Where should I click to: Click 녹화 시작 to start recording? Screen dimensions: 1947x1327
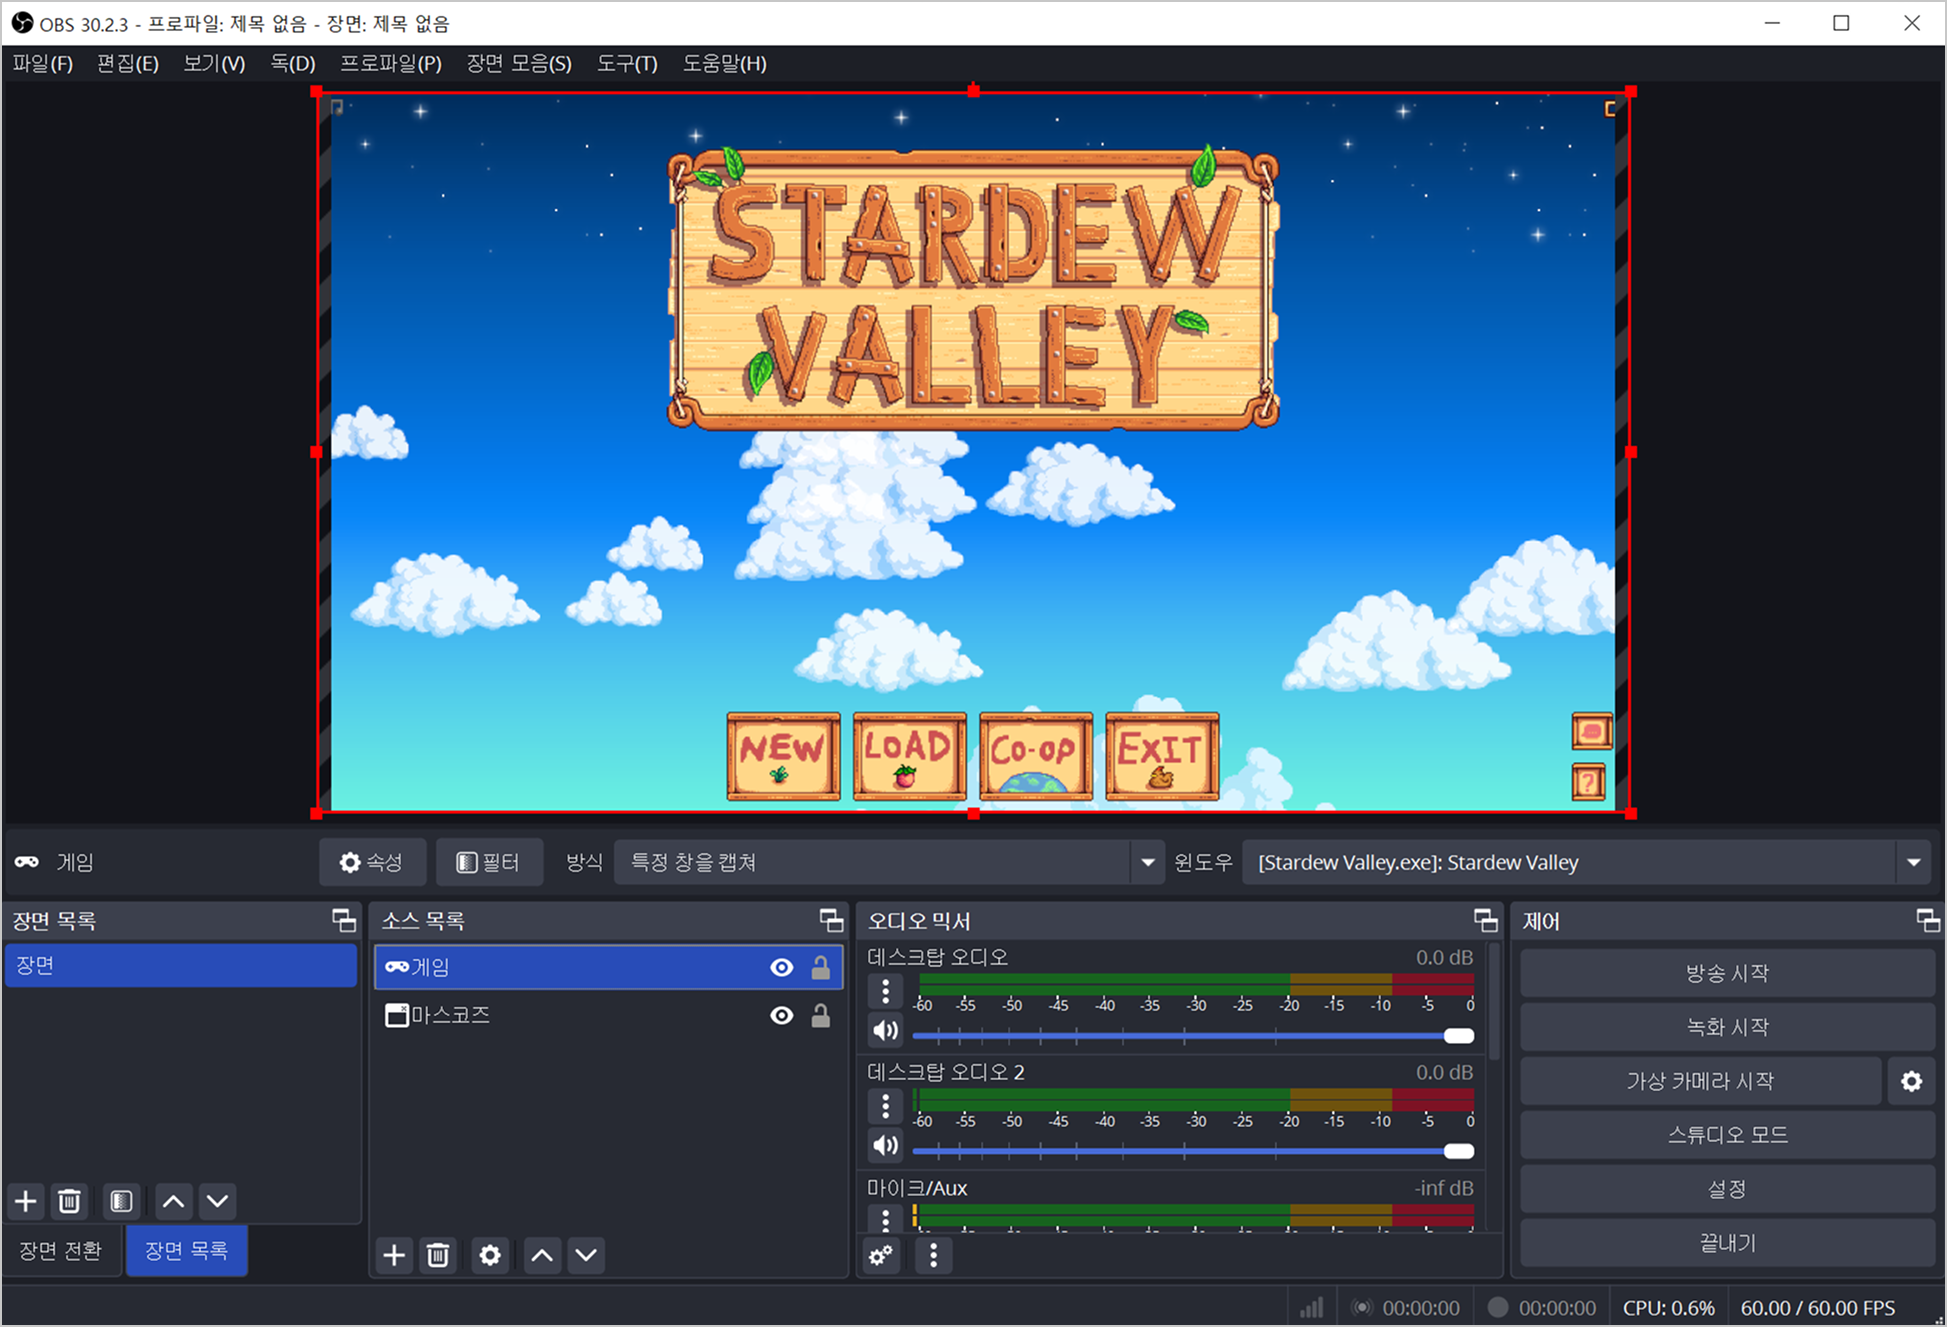[x=1727, y=1027]
